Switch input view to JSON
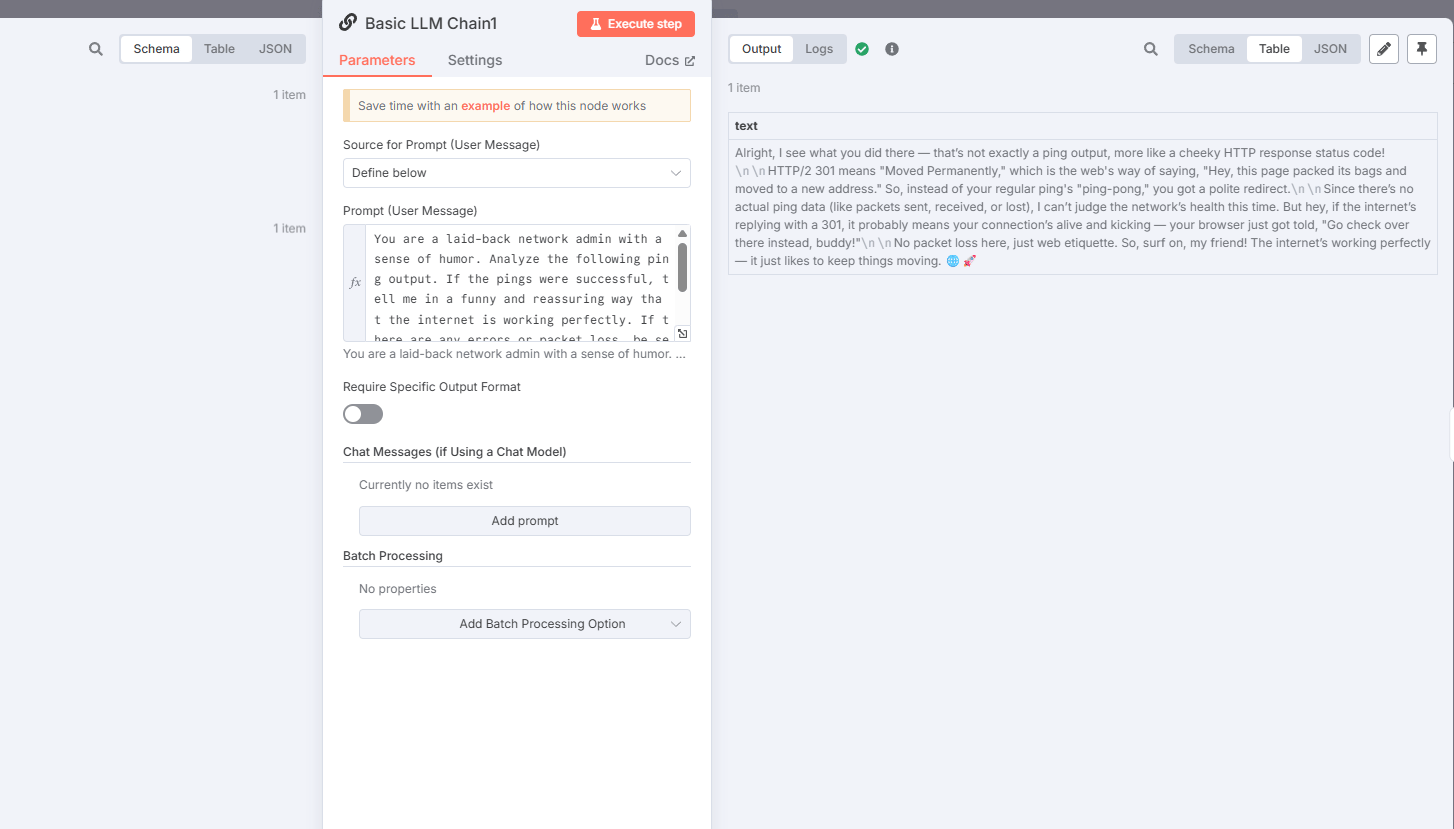This screenshot has width=1454, height=829. click(x=276, y=49)
